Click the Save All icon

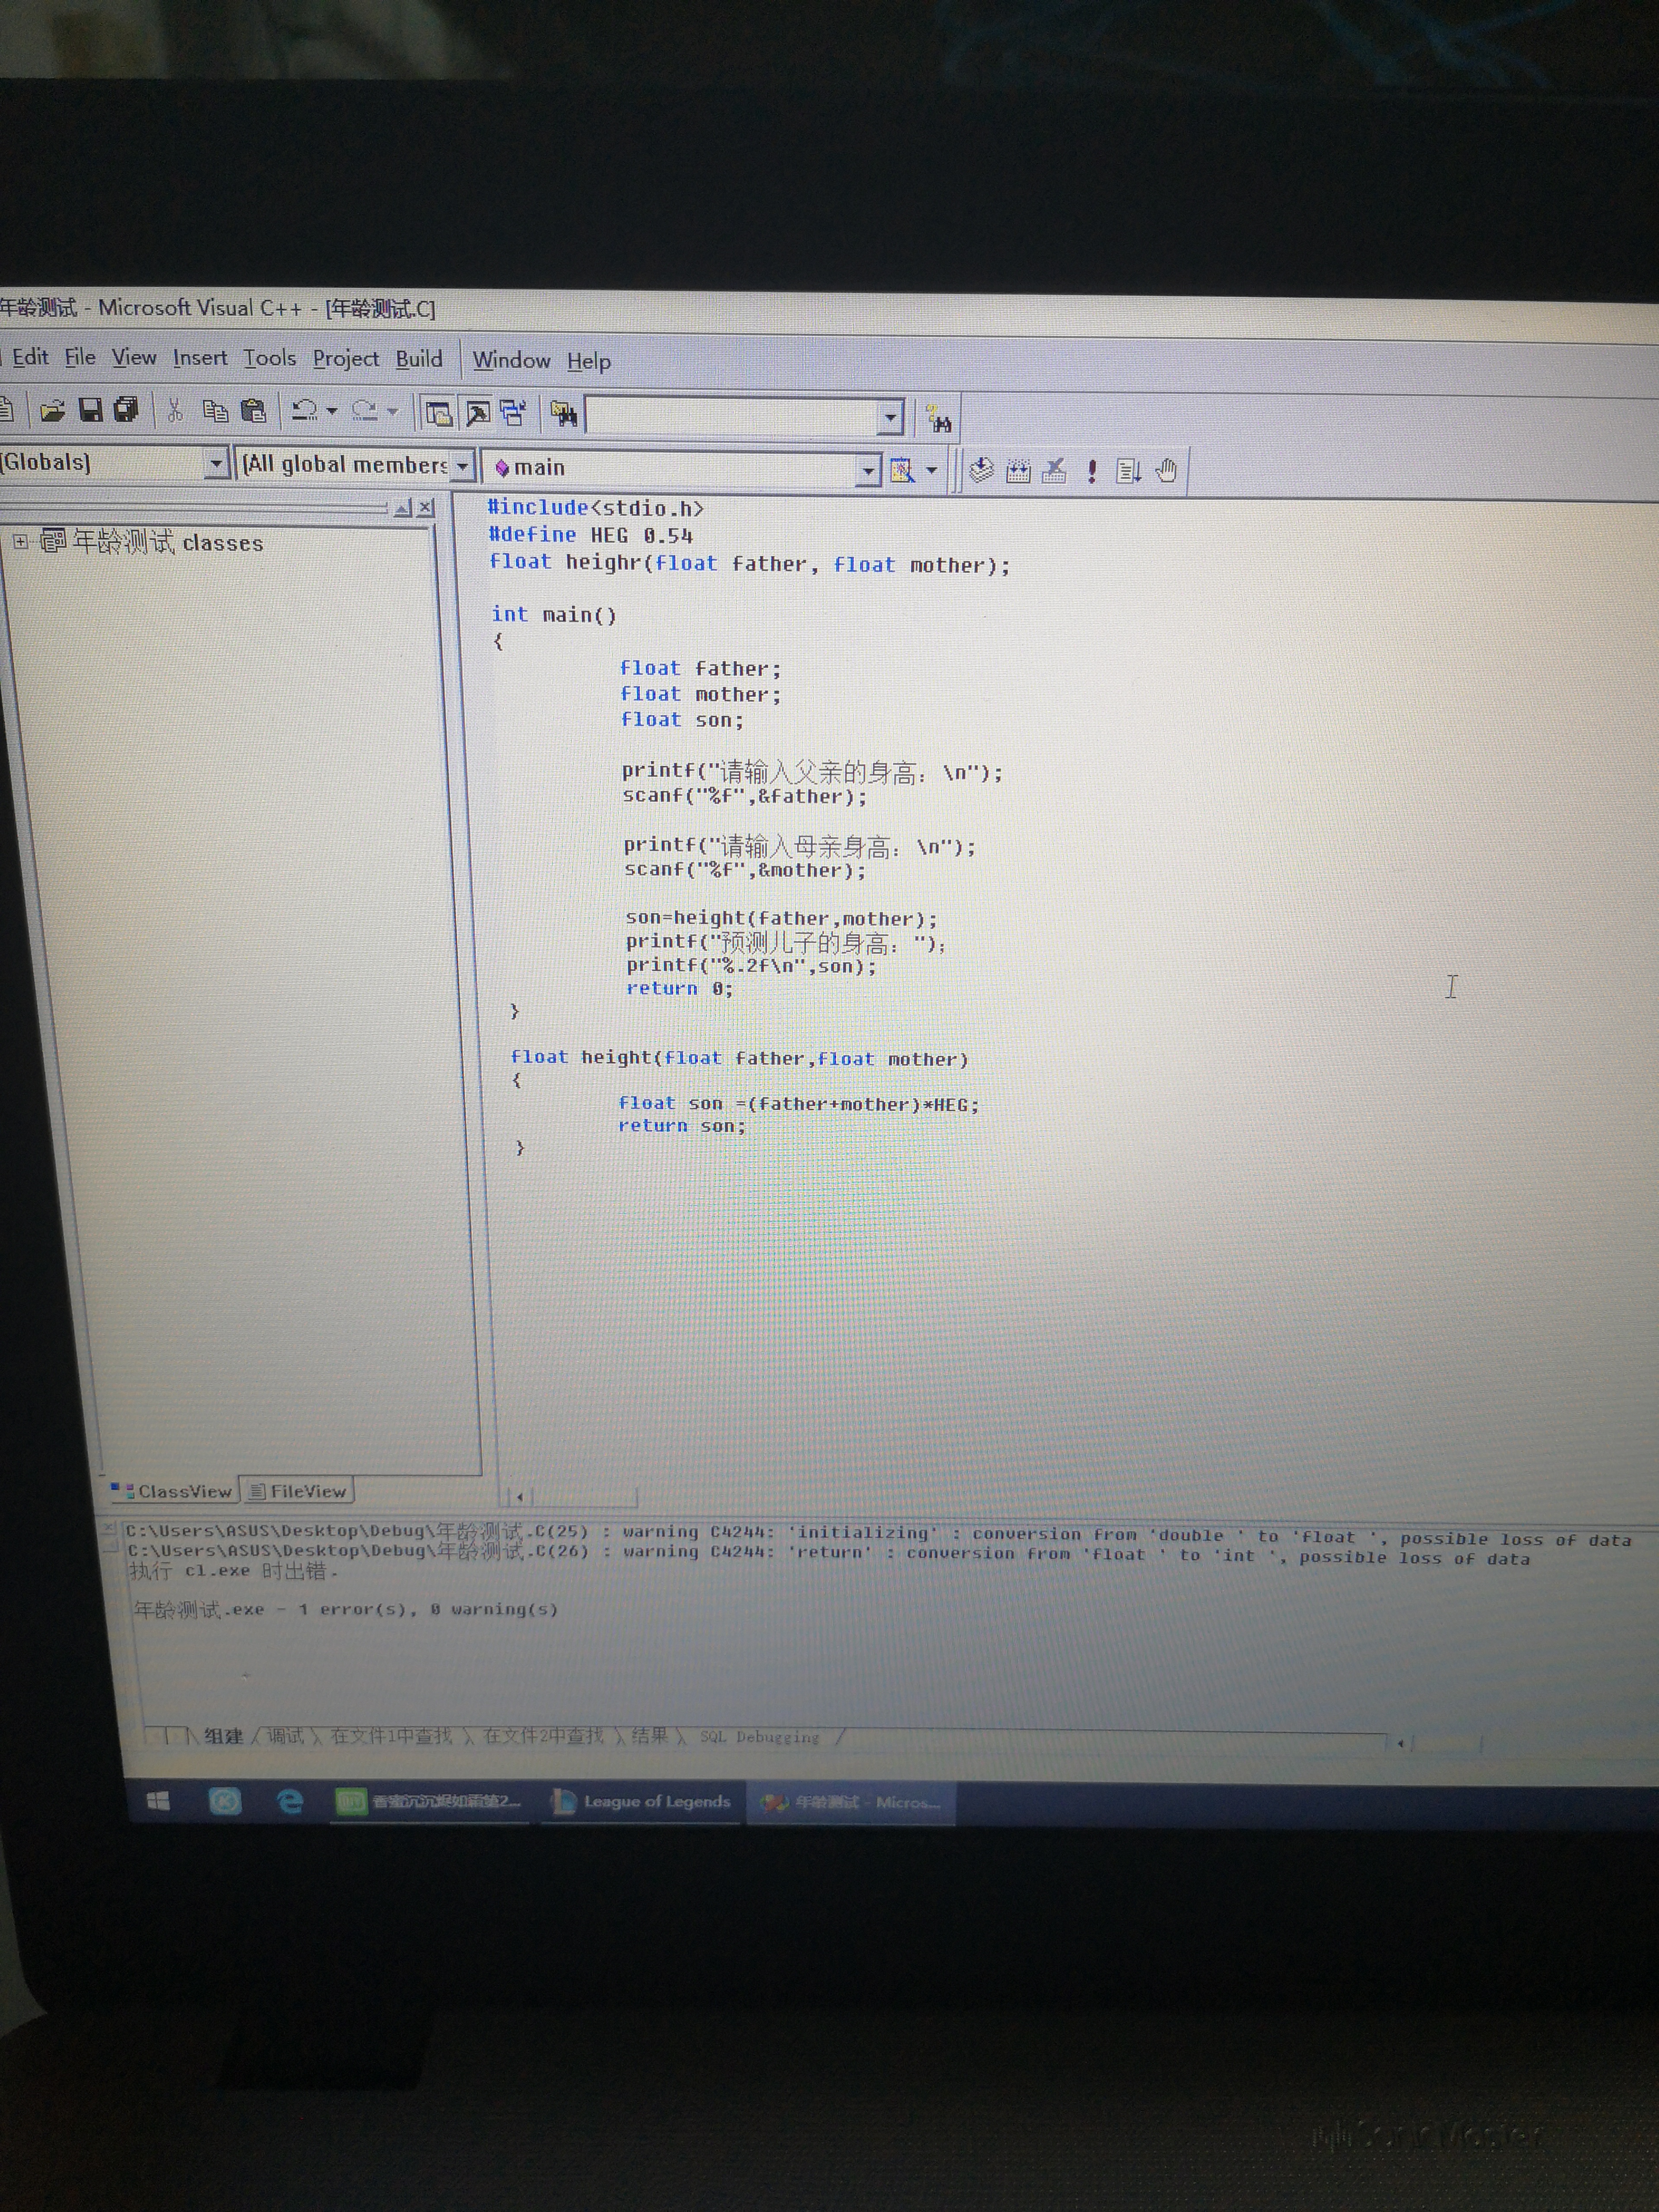point(126,410)
